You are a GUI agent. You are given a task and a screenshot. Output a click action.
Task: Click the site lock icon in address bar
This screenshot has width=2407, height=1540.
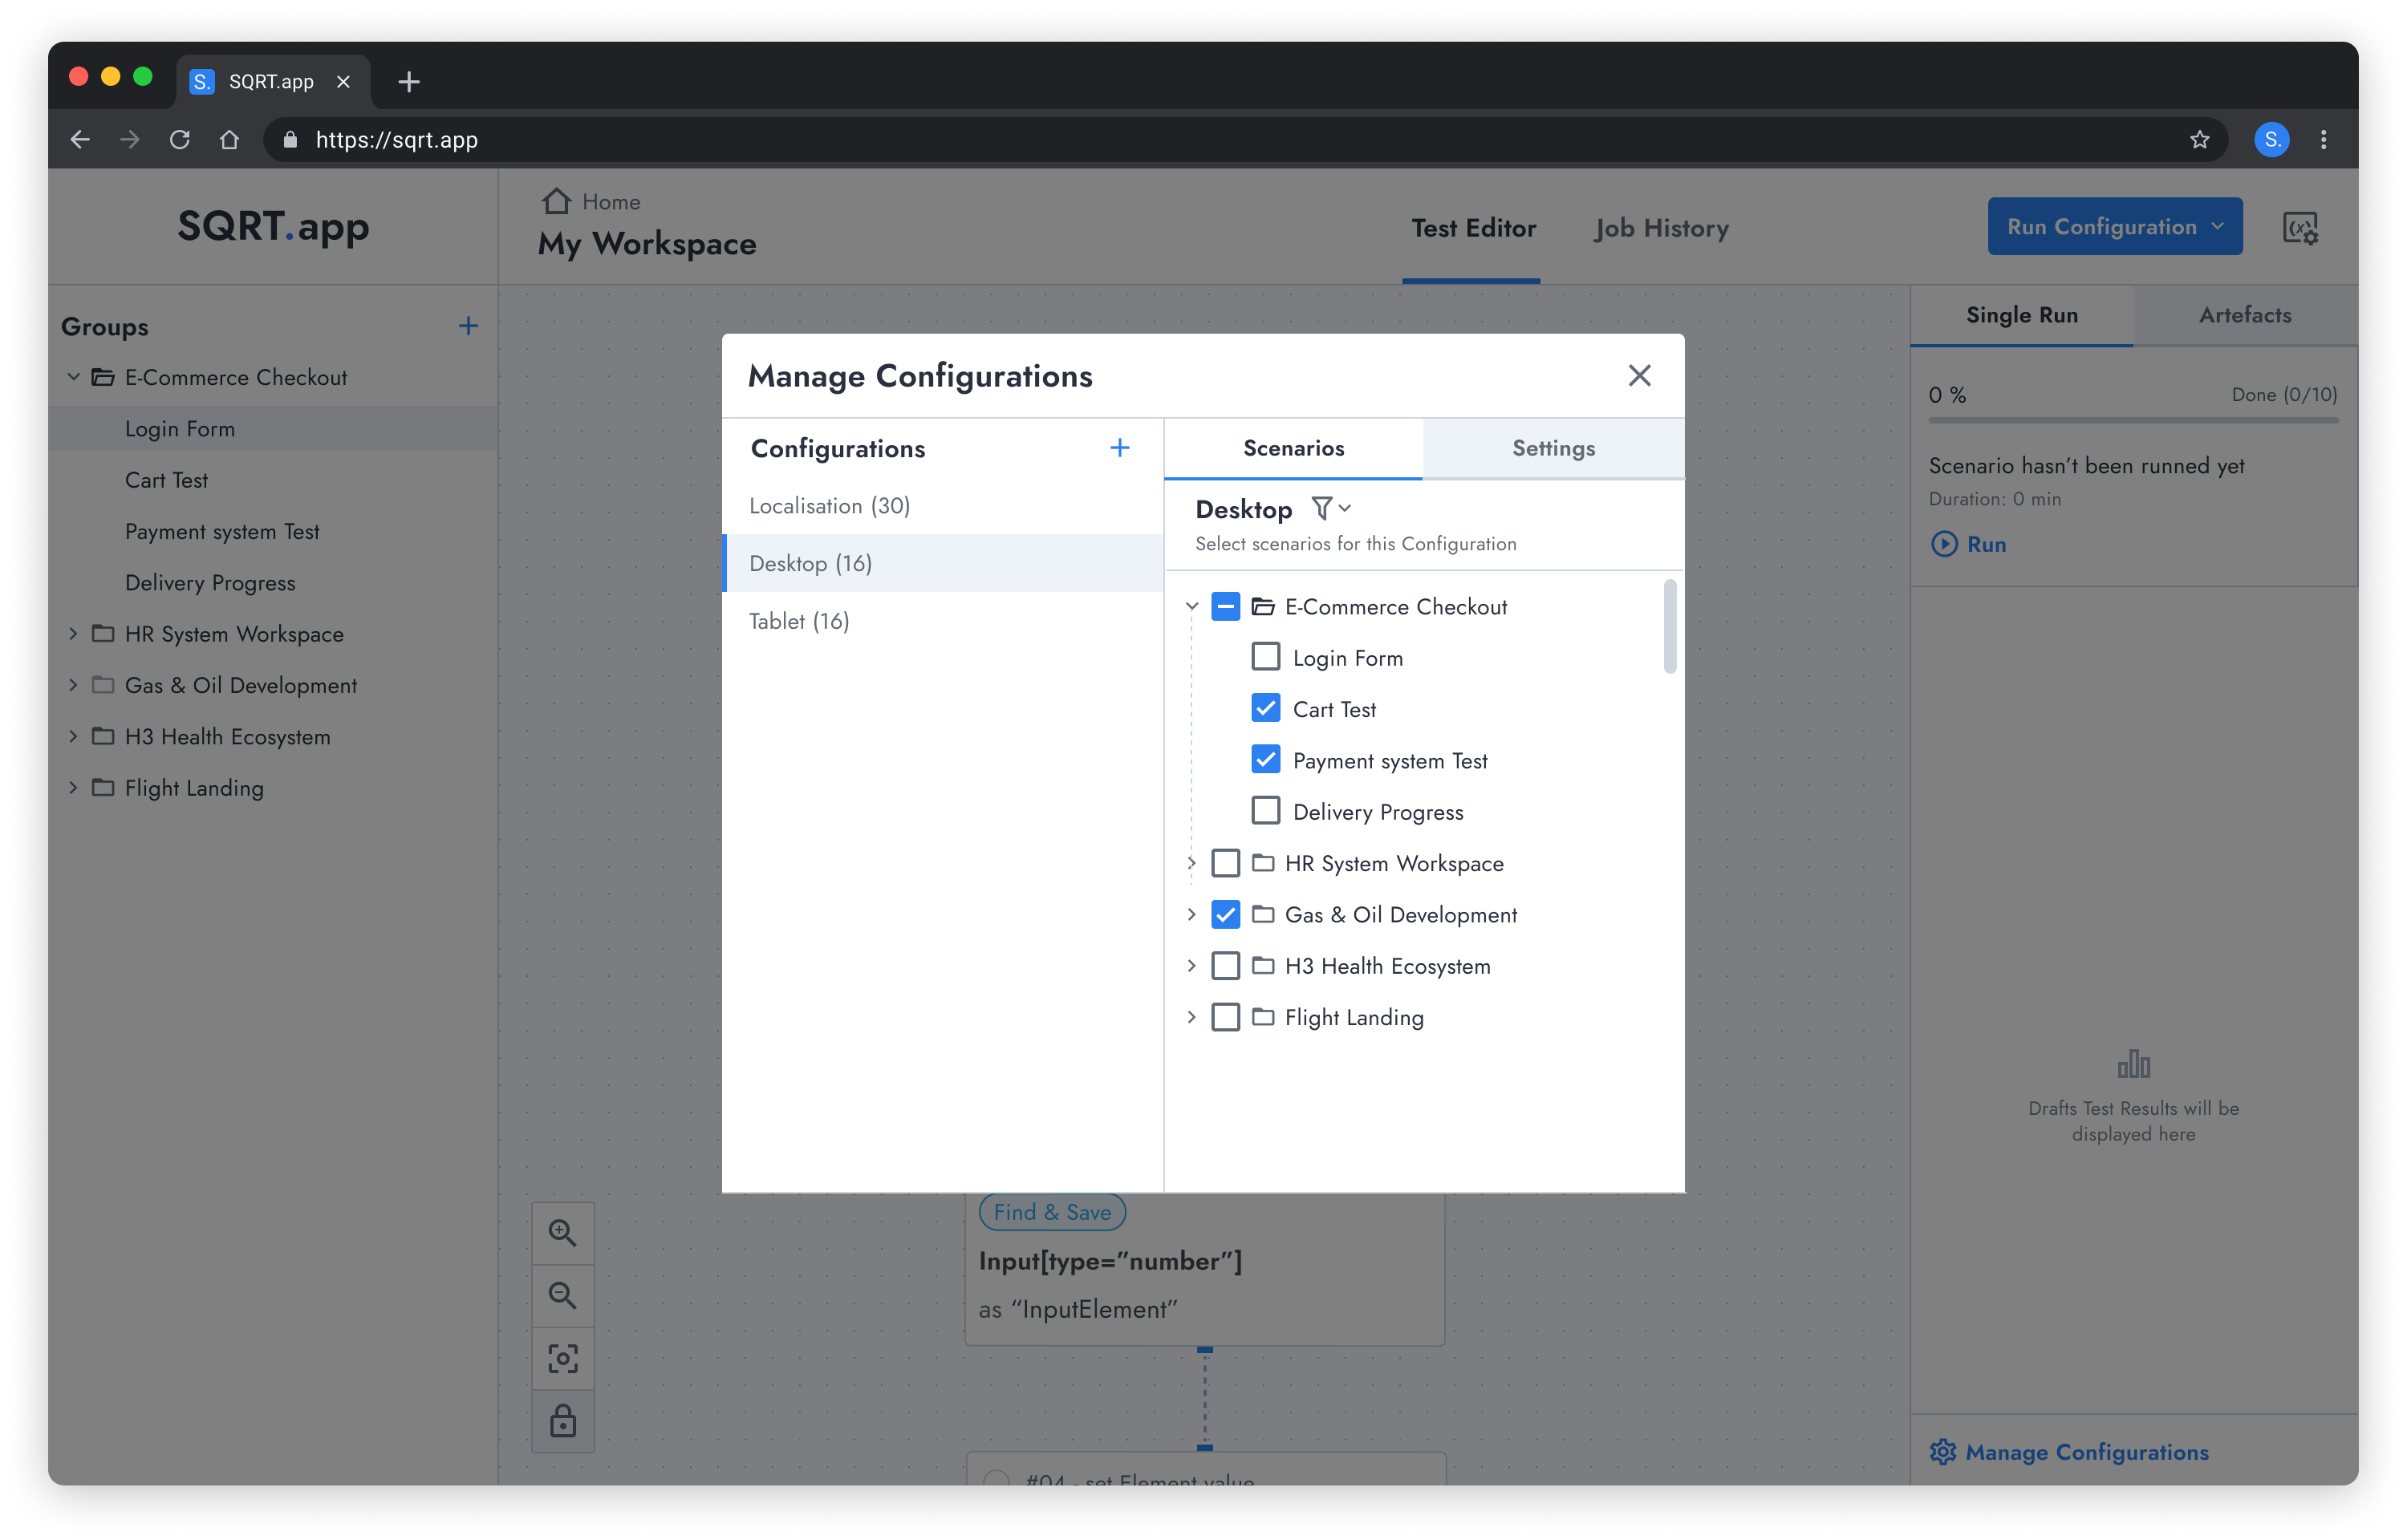tap(290, 140)
